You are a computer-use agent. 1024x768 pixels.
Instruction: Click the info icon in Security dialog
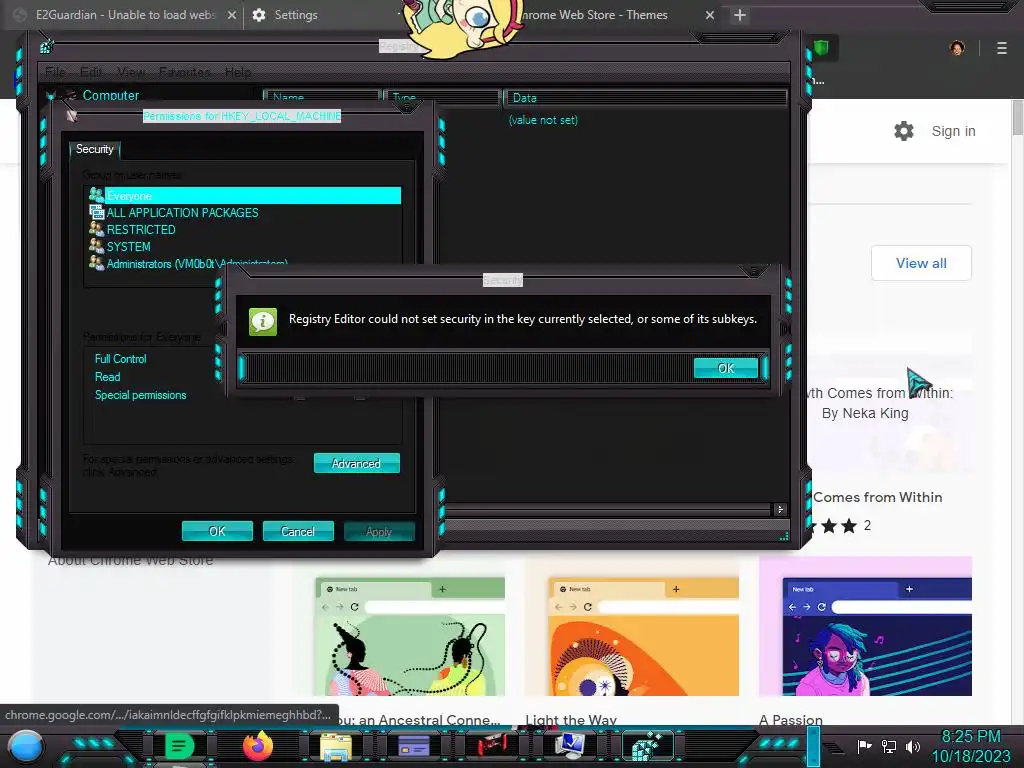tap(263, 321)
